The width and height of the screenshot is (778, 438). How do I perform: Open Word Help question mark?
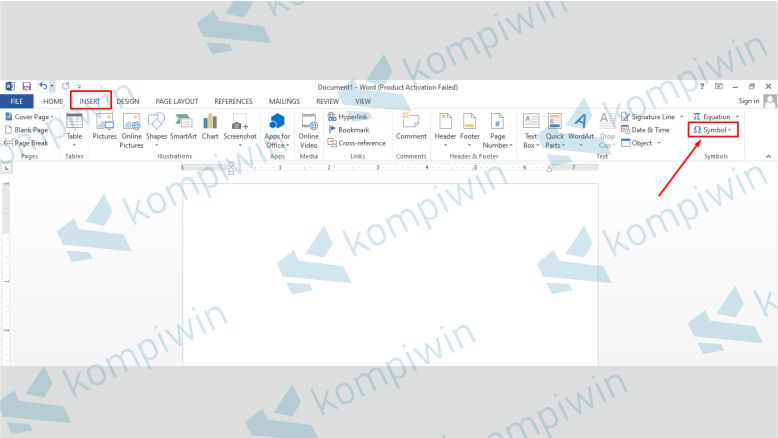702,86
